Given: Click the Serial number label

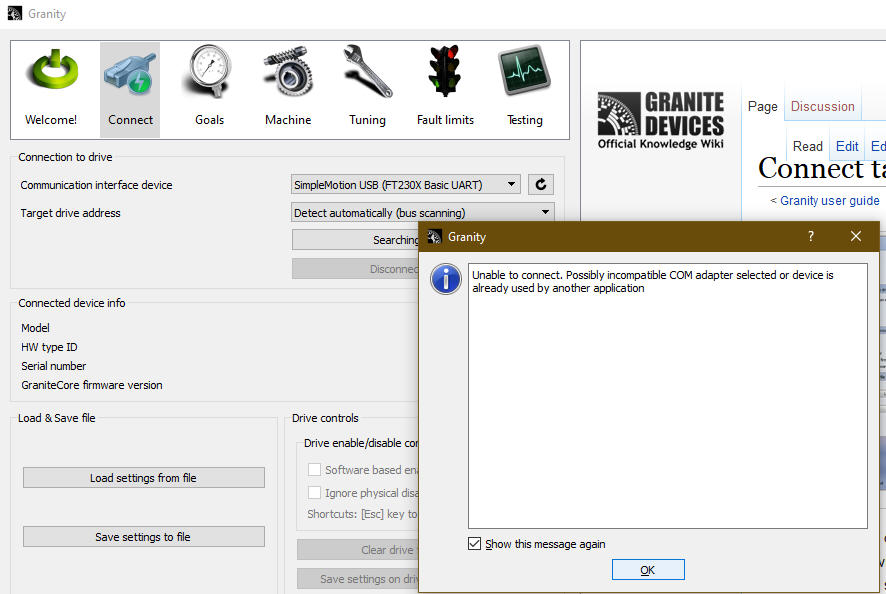Looking at the screenshot, I should click(x=54, y=366).
